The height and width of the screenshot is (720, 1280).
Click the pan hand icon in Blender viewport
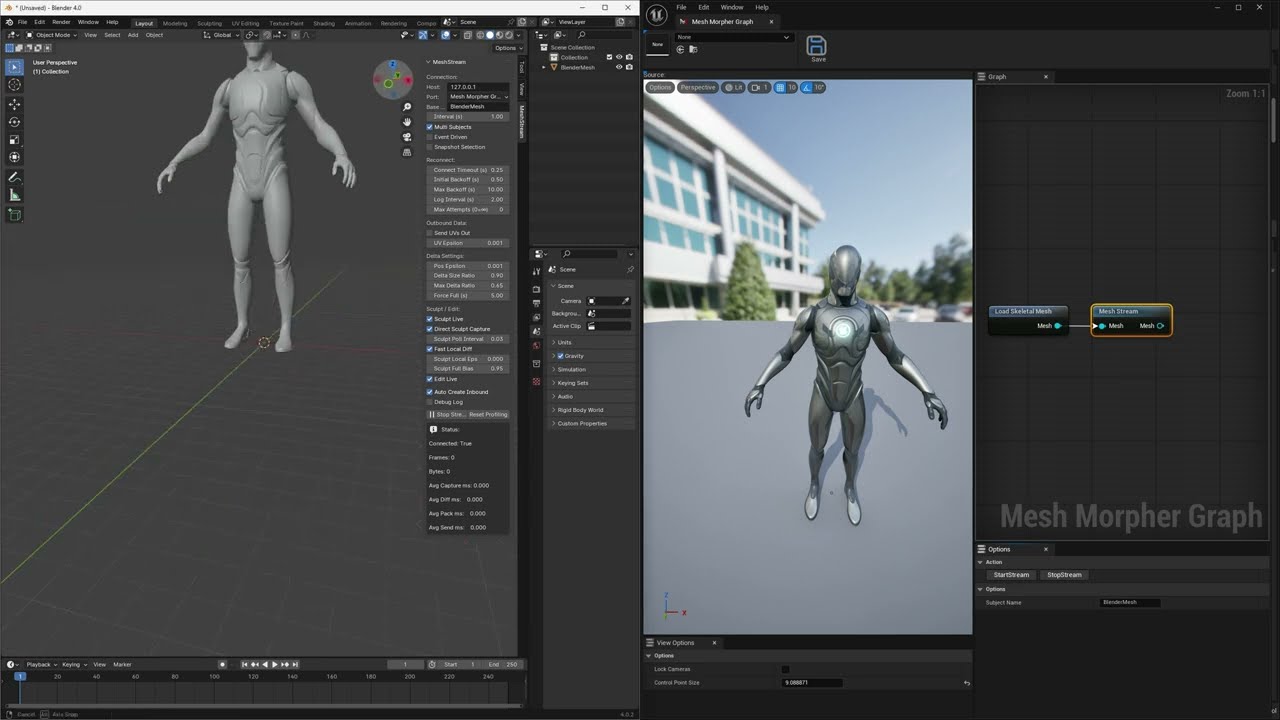click(407, 122)
